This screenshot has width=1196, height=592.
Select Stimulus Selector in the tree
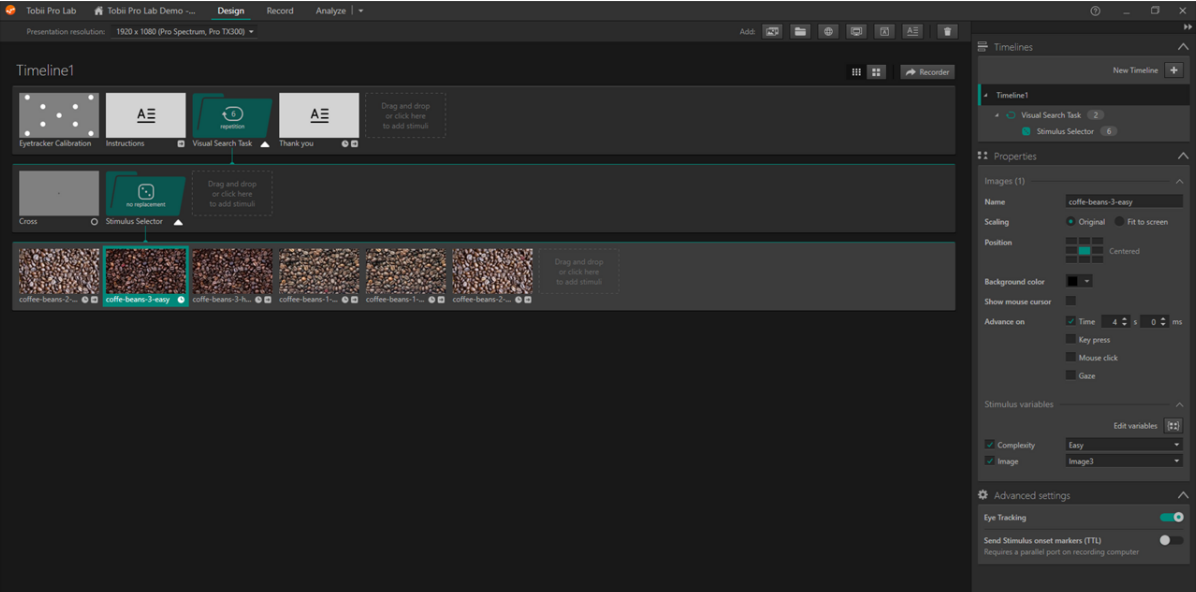point(1066,131)
